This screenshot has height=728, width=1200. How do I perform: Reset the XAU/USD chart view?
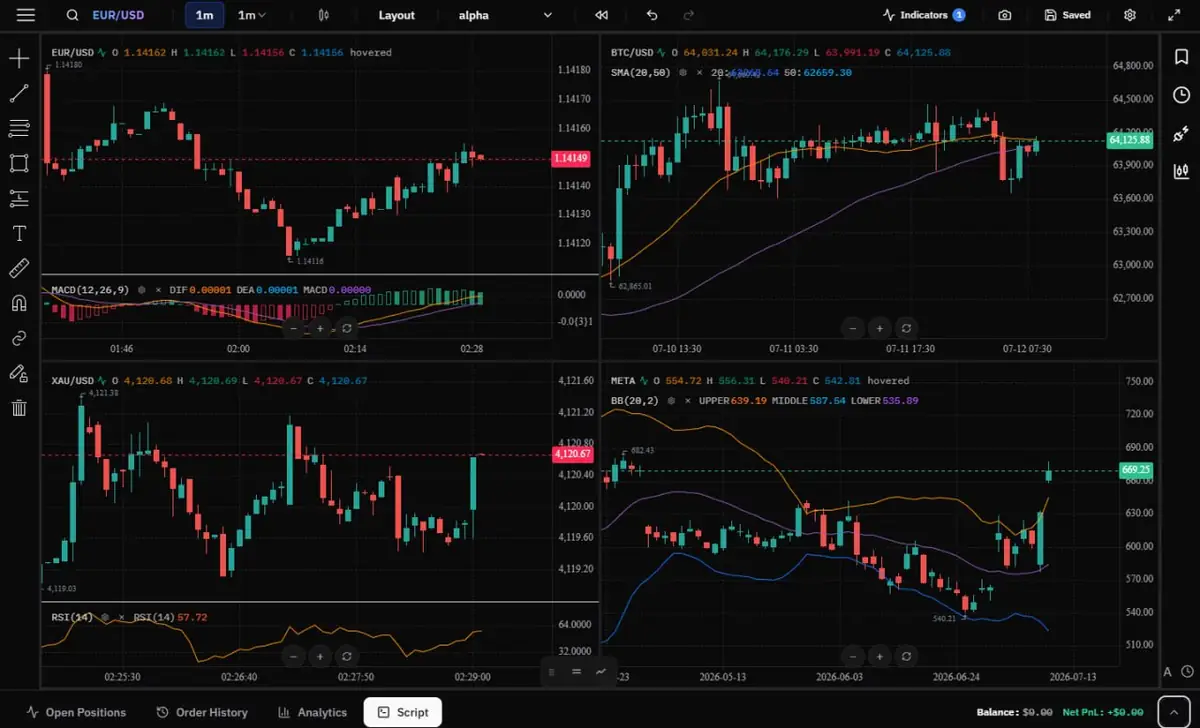point(347,657)
